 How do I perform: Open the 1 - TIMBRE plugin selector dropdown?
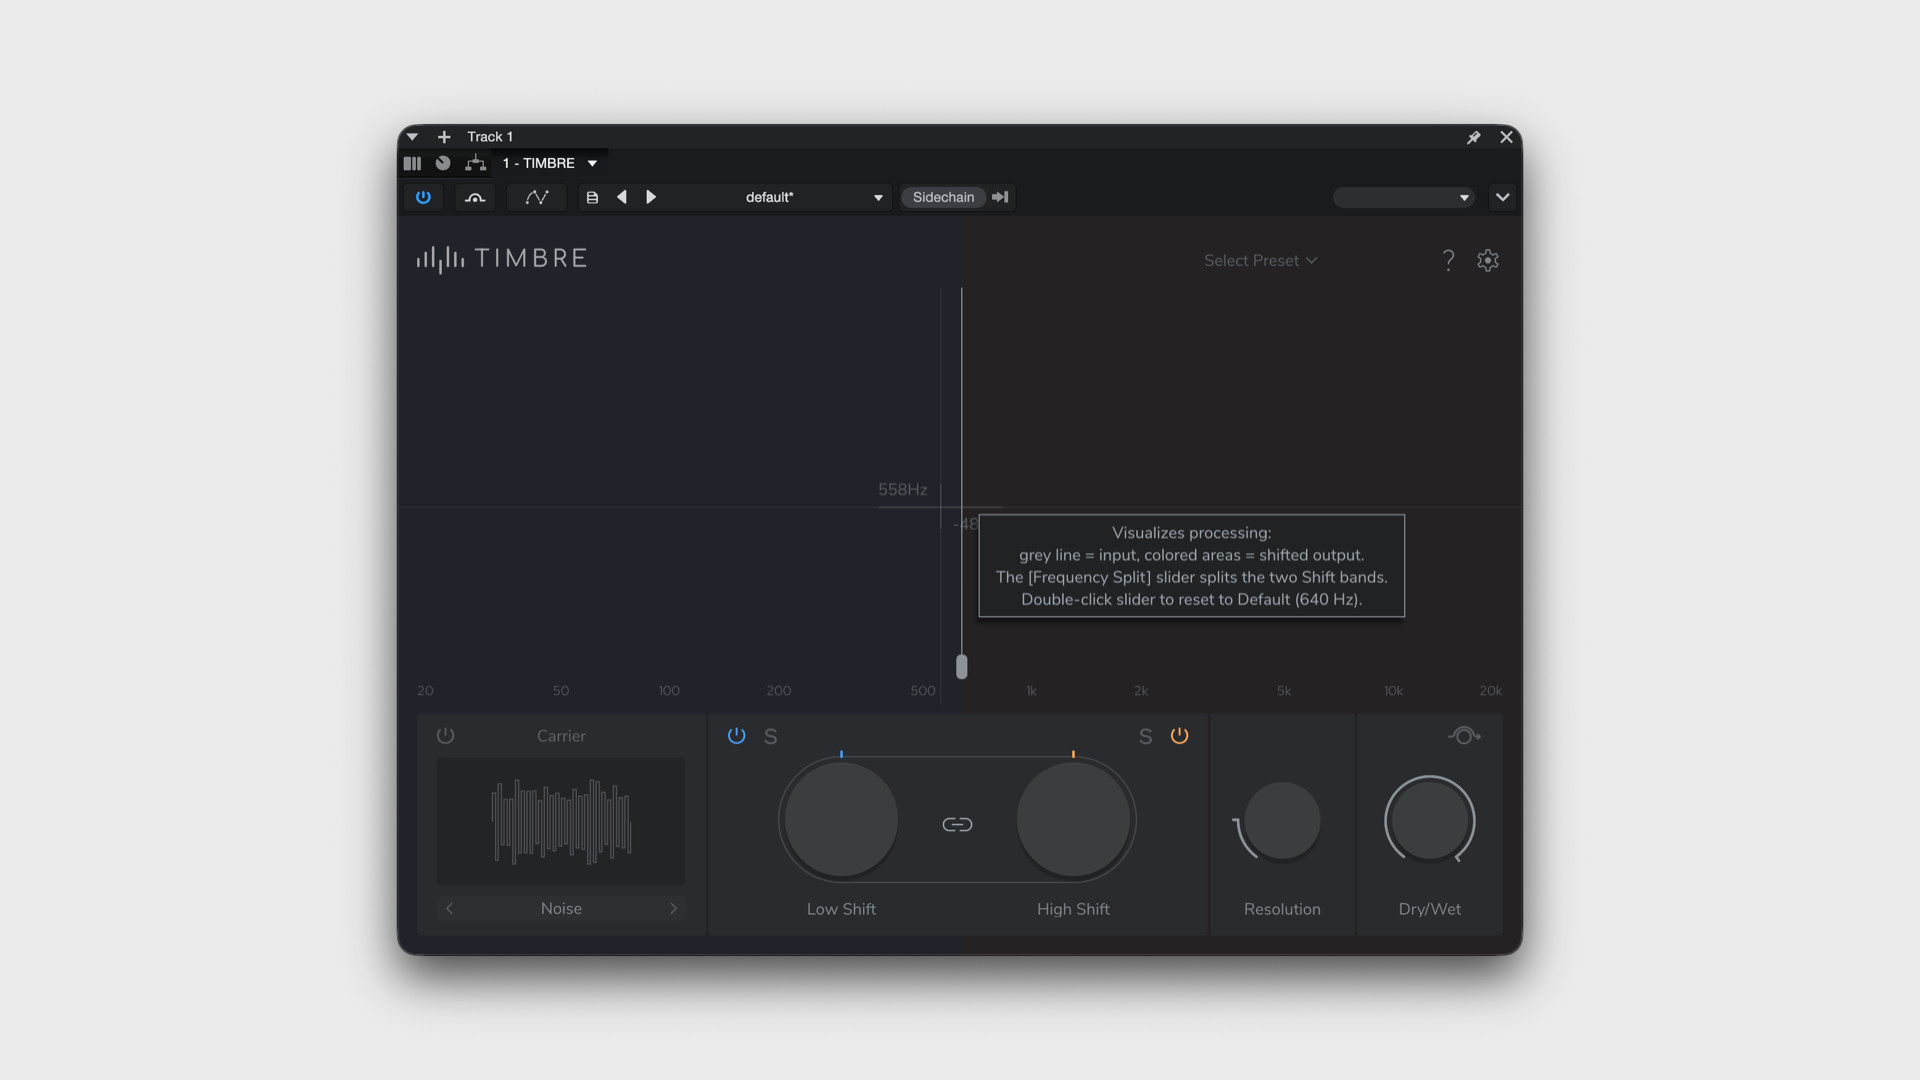tap(592, 163)
